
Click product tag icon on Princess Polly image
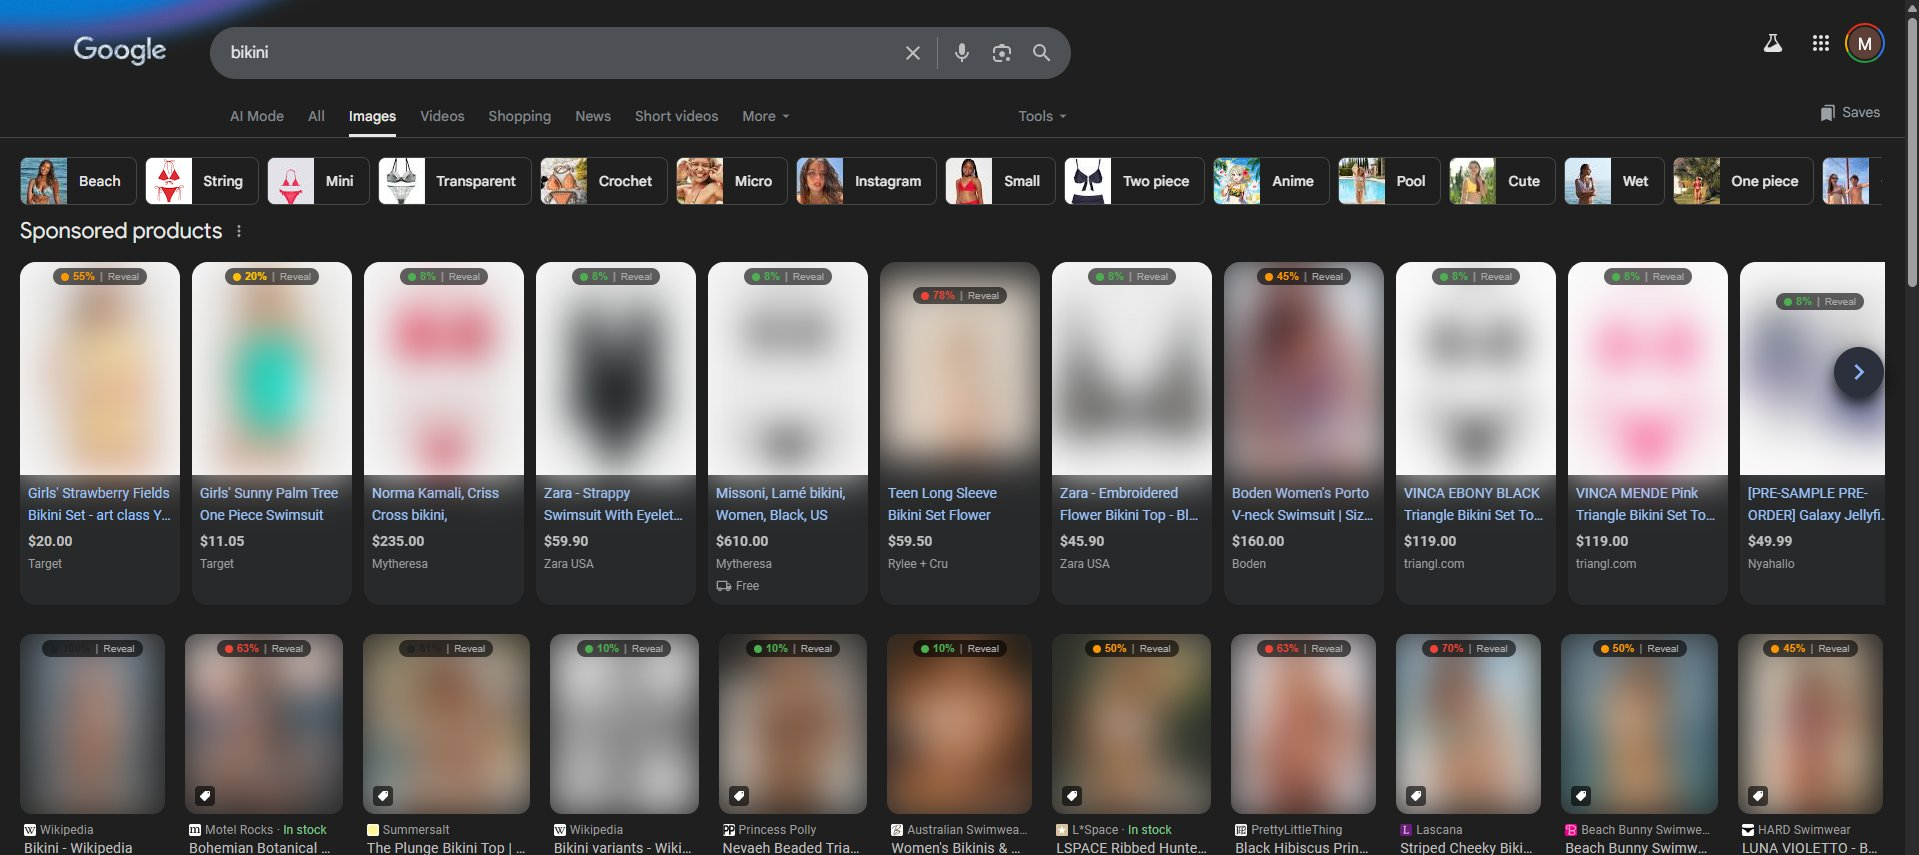[738, 796]
